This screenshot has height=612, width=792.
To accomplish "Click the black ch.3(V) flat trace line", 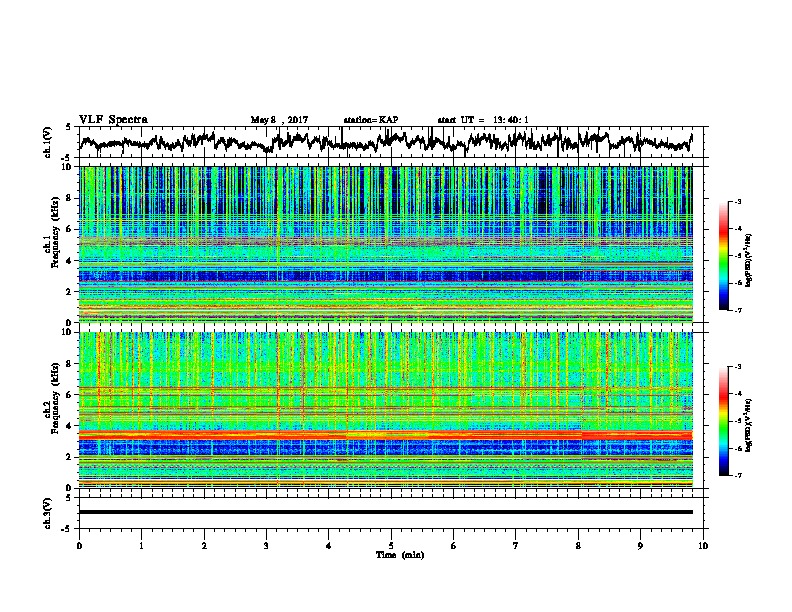I will click(386, 512).
